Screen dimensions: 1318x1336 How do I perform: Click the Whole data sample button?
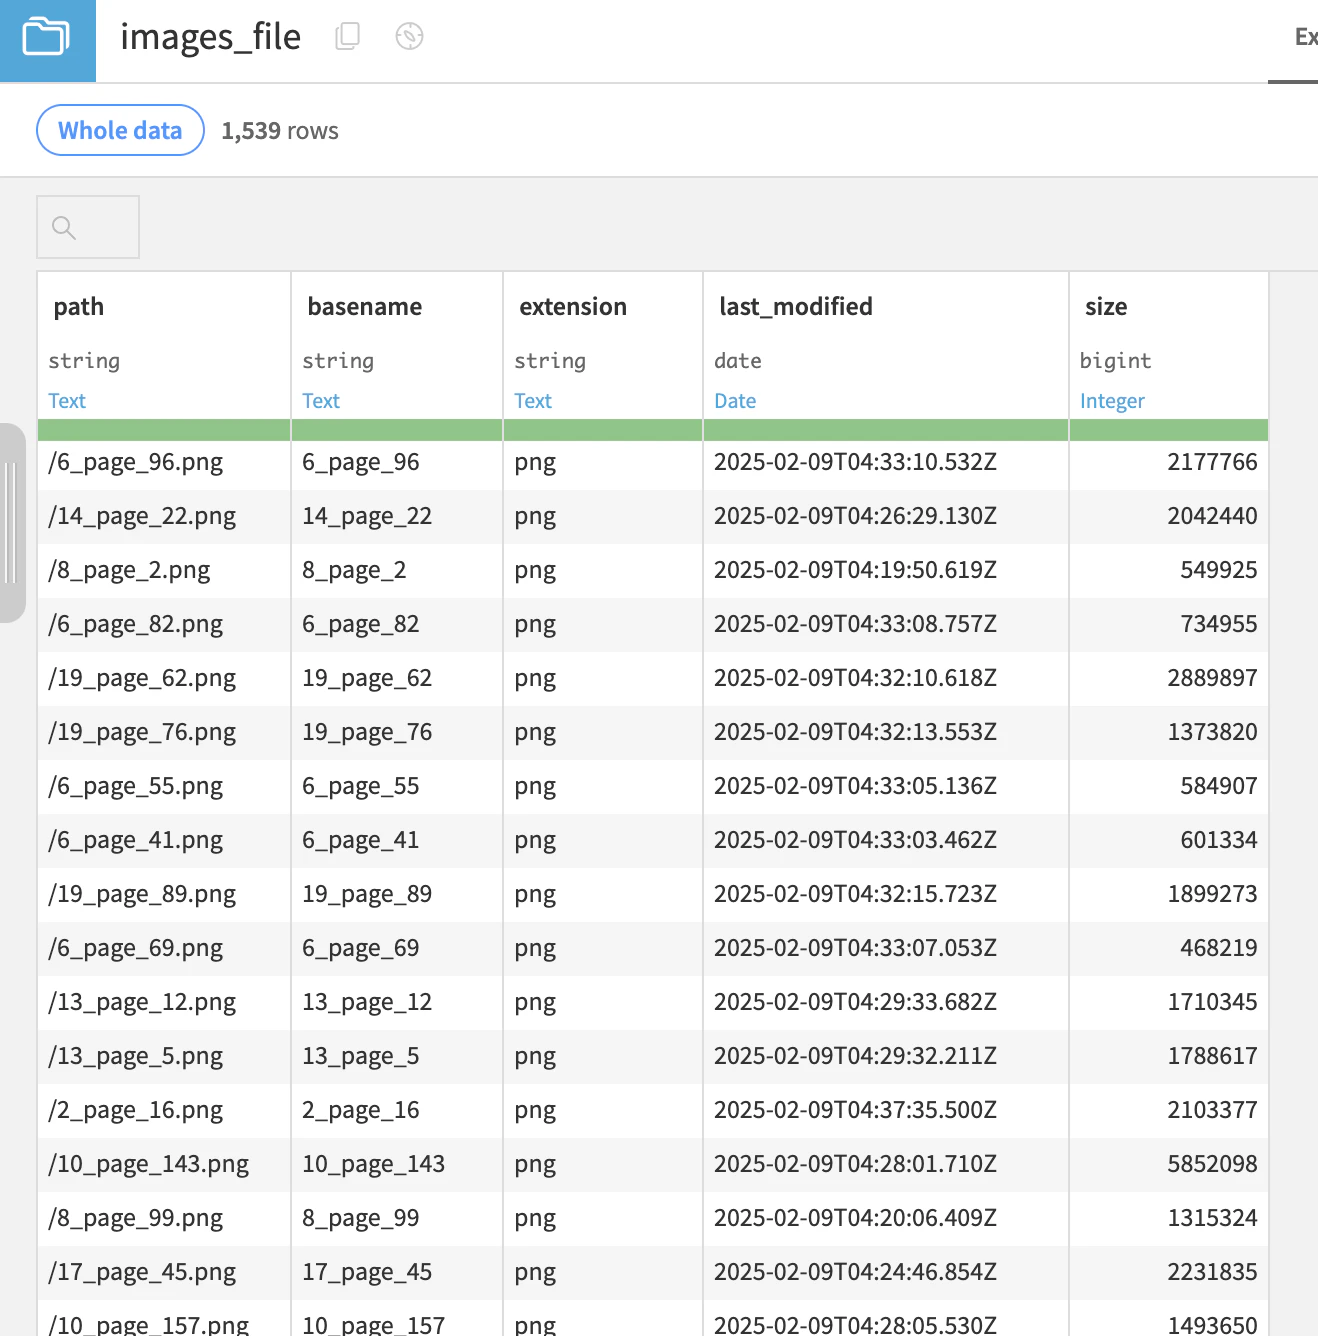click(x=120, y=130)
